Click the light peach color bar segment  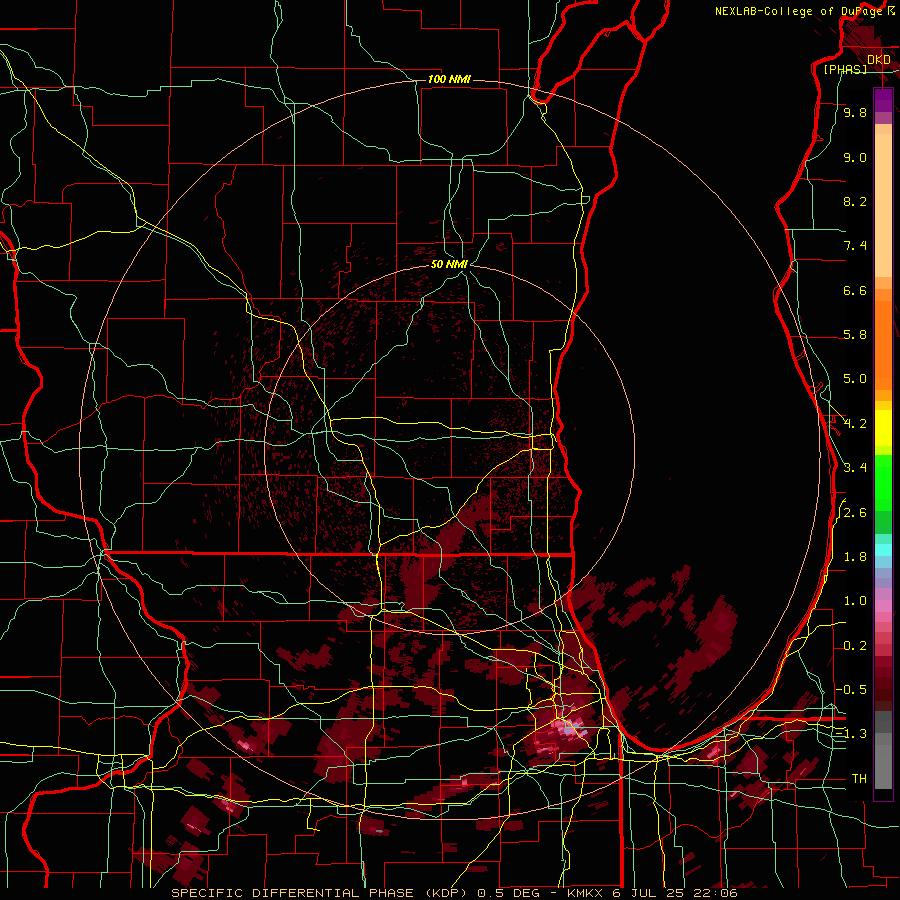[883, 205]
